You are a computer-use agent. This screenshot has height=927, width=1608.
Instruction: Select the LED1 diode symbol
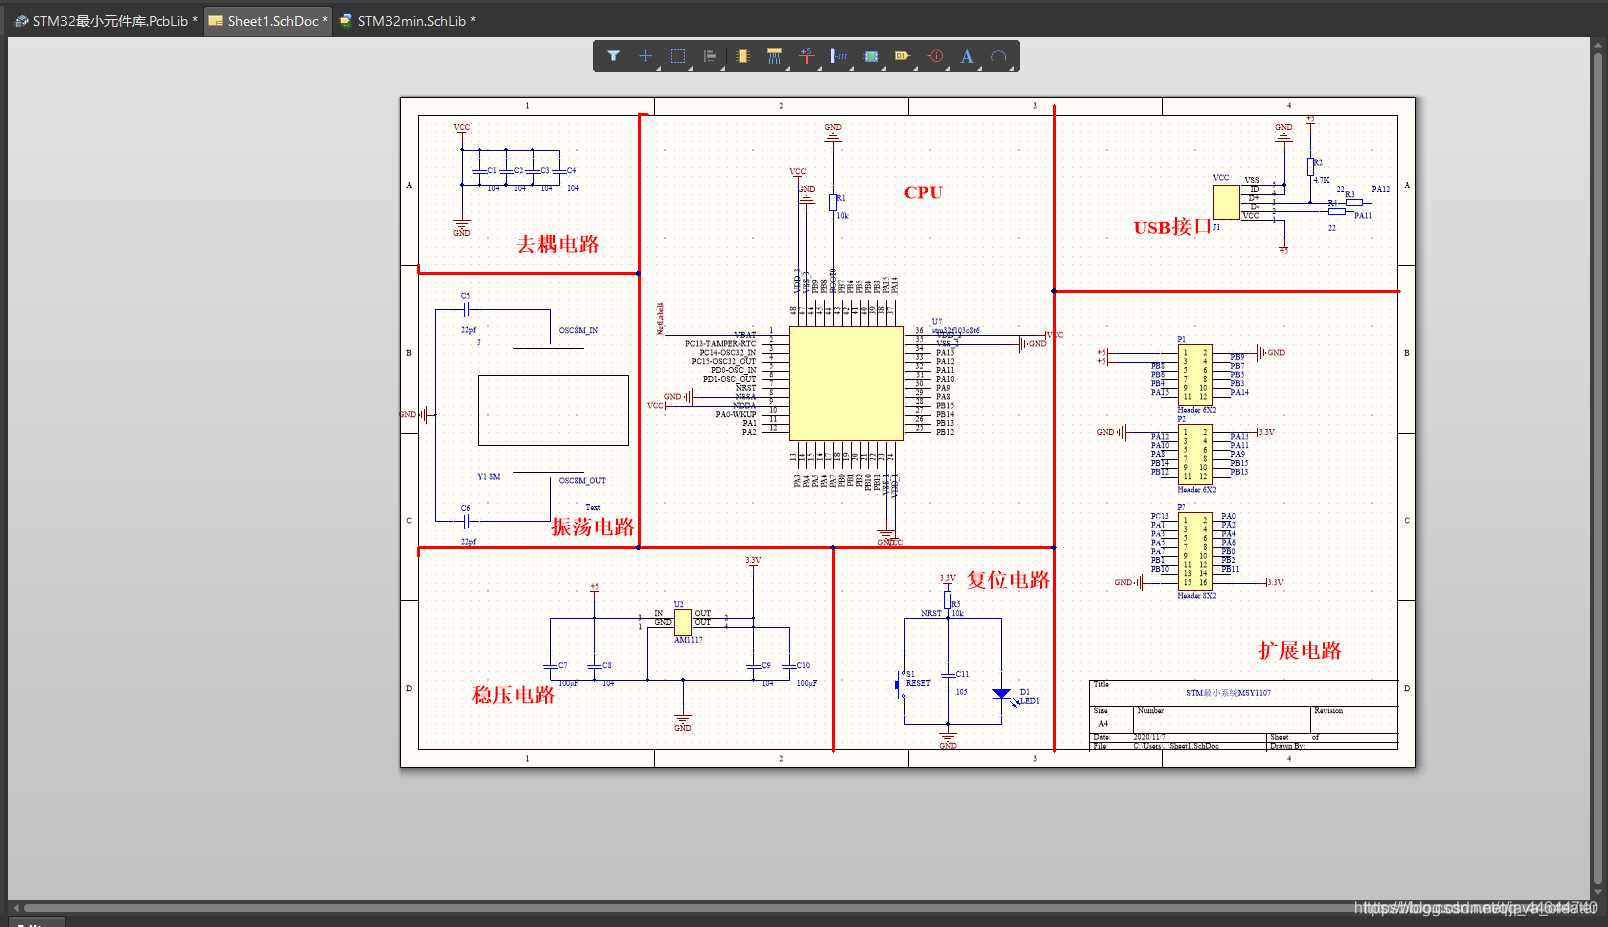tap(1002, 694)
